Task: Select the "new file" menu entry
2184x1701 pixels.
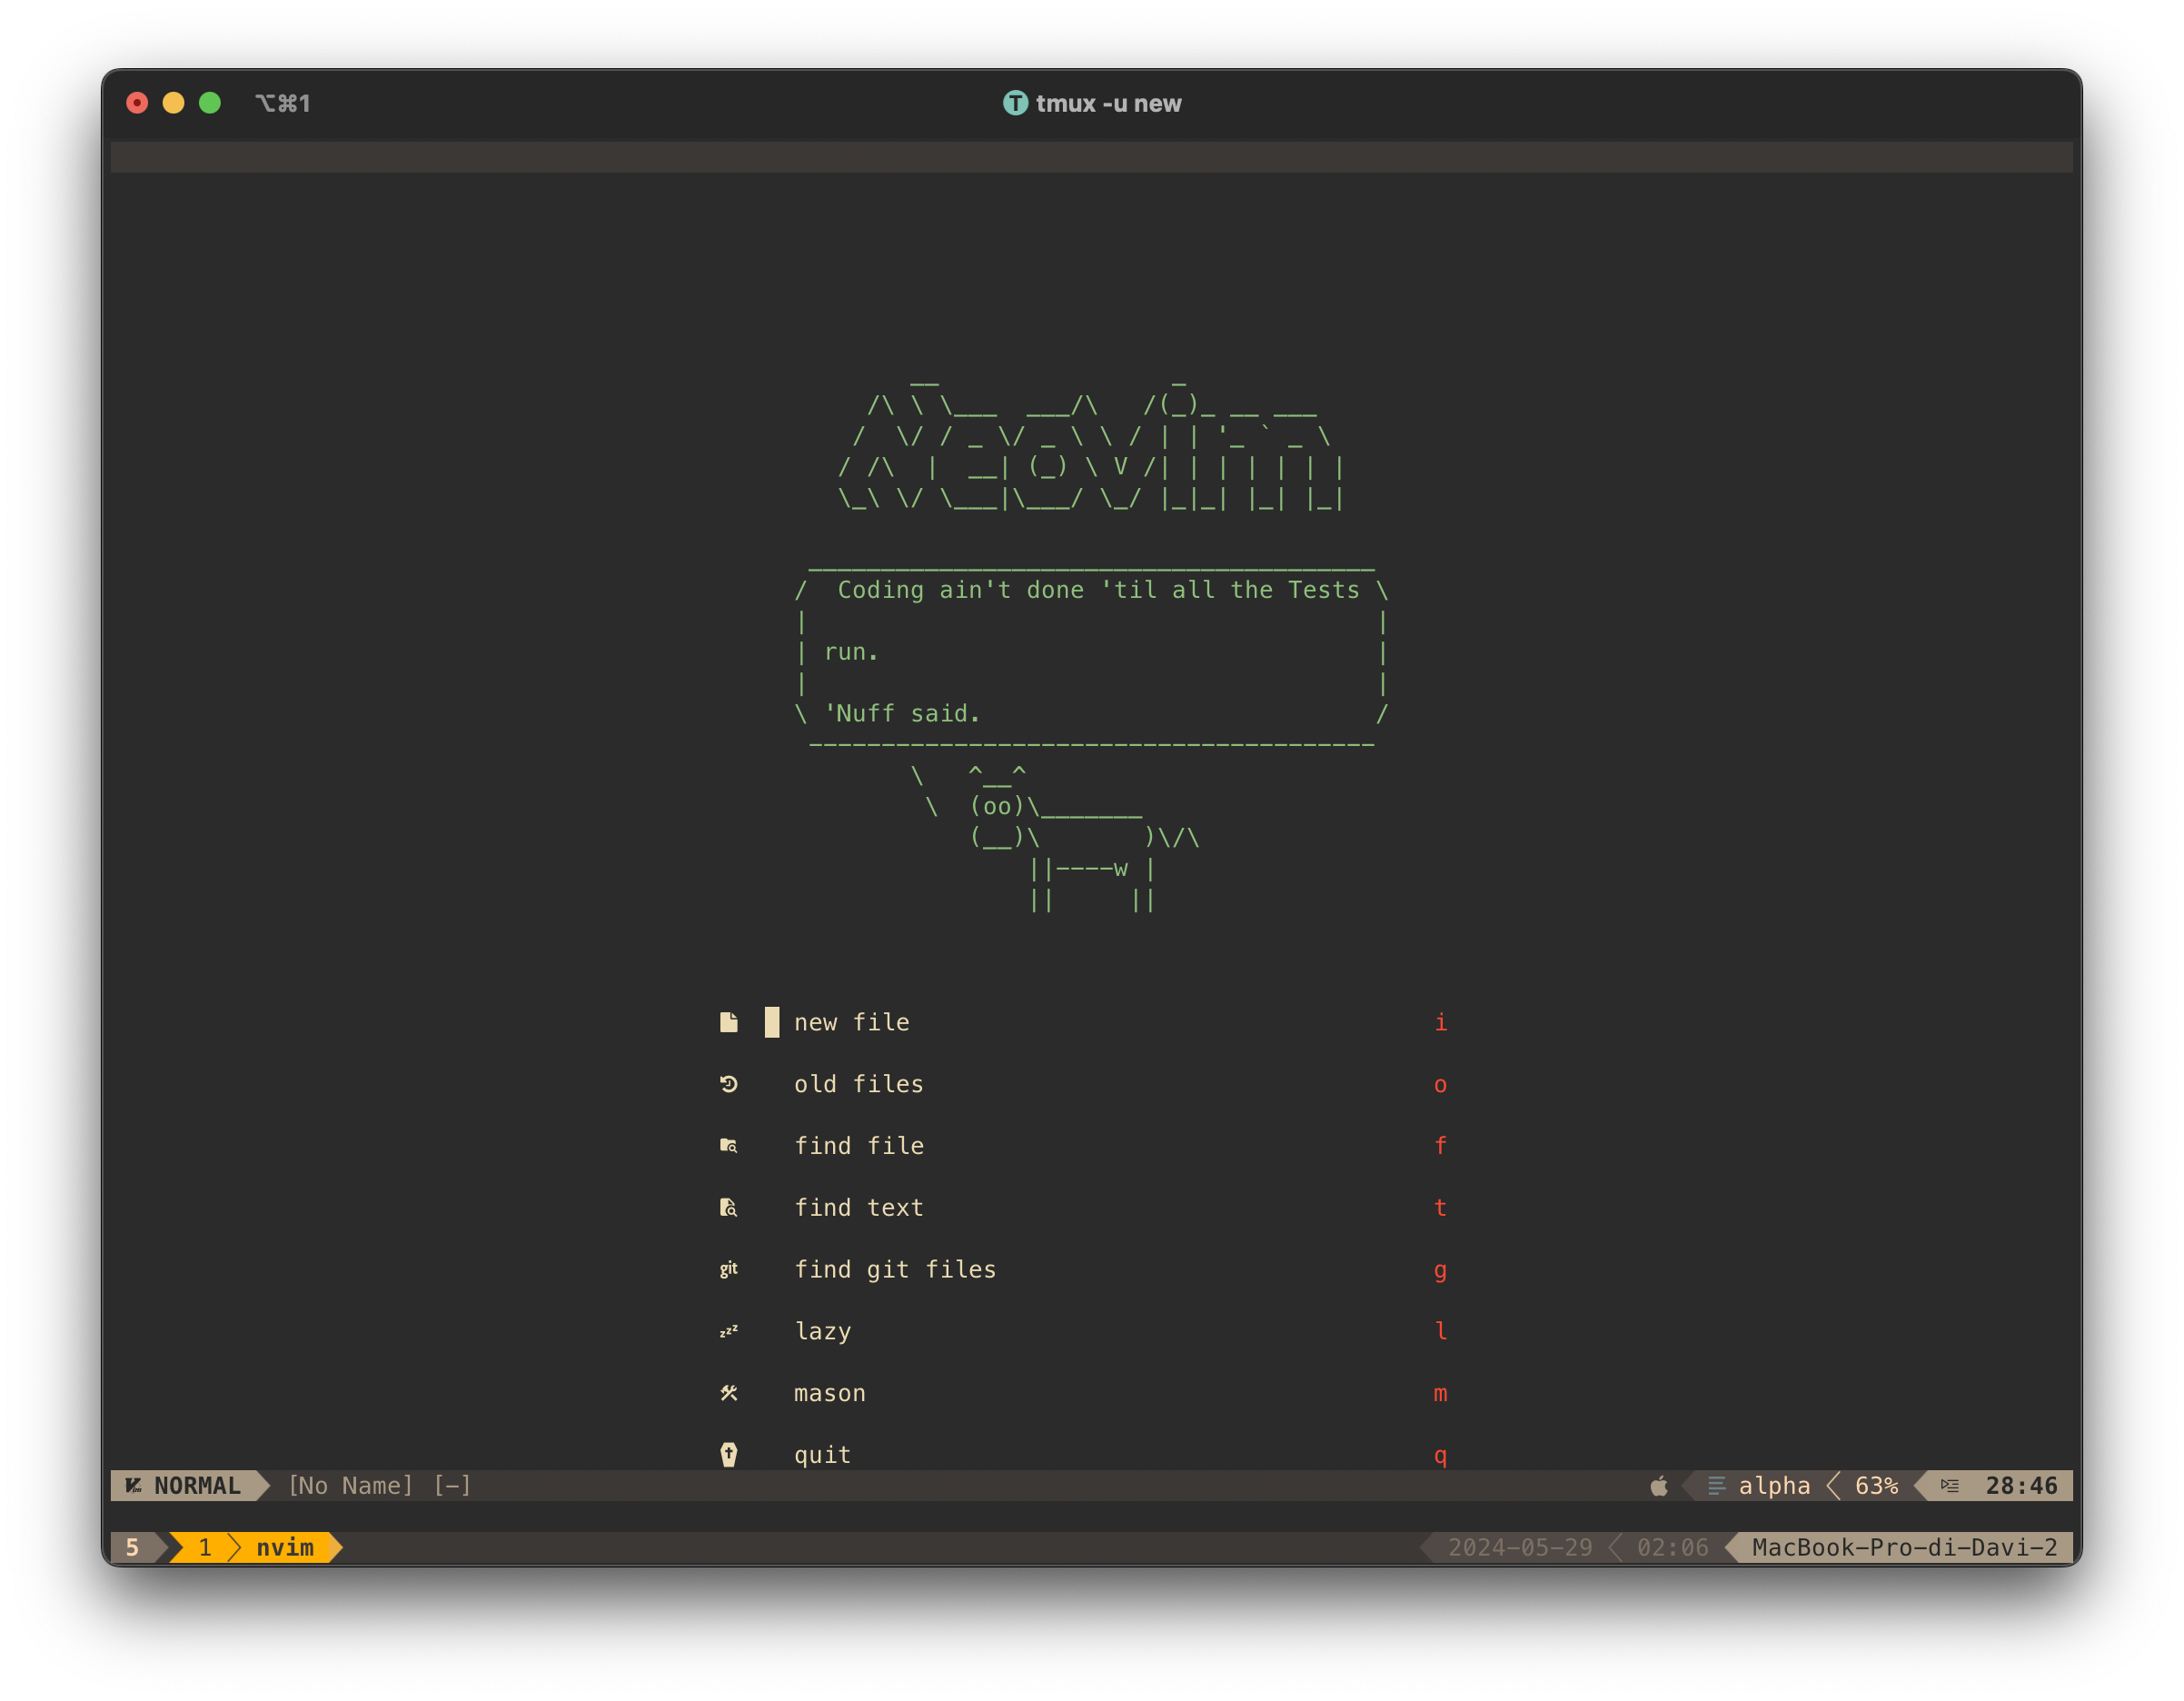Action: (851, 1022)
